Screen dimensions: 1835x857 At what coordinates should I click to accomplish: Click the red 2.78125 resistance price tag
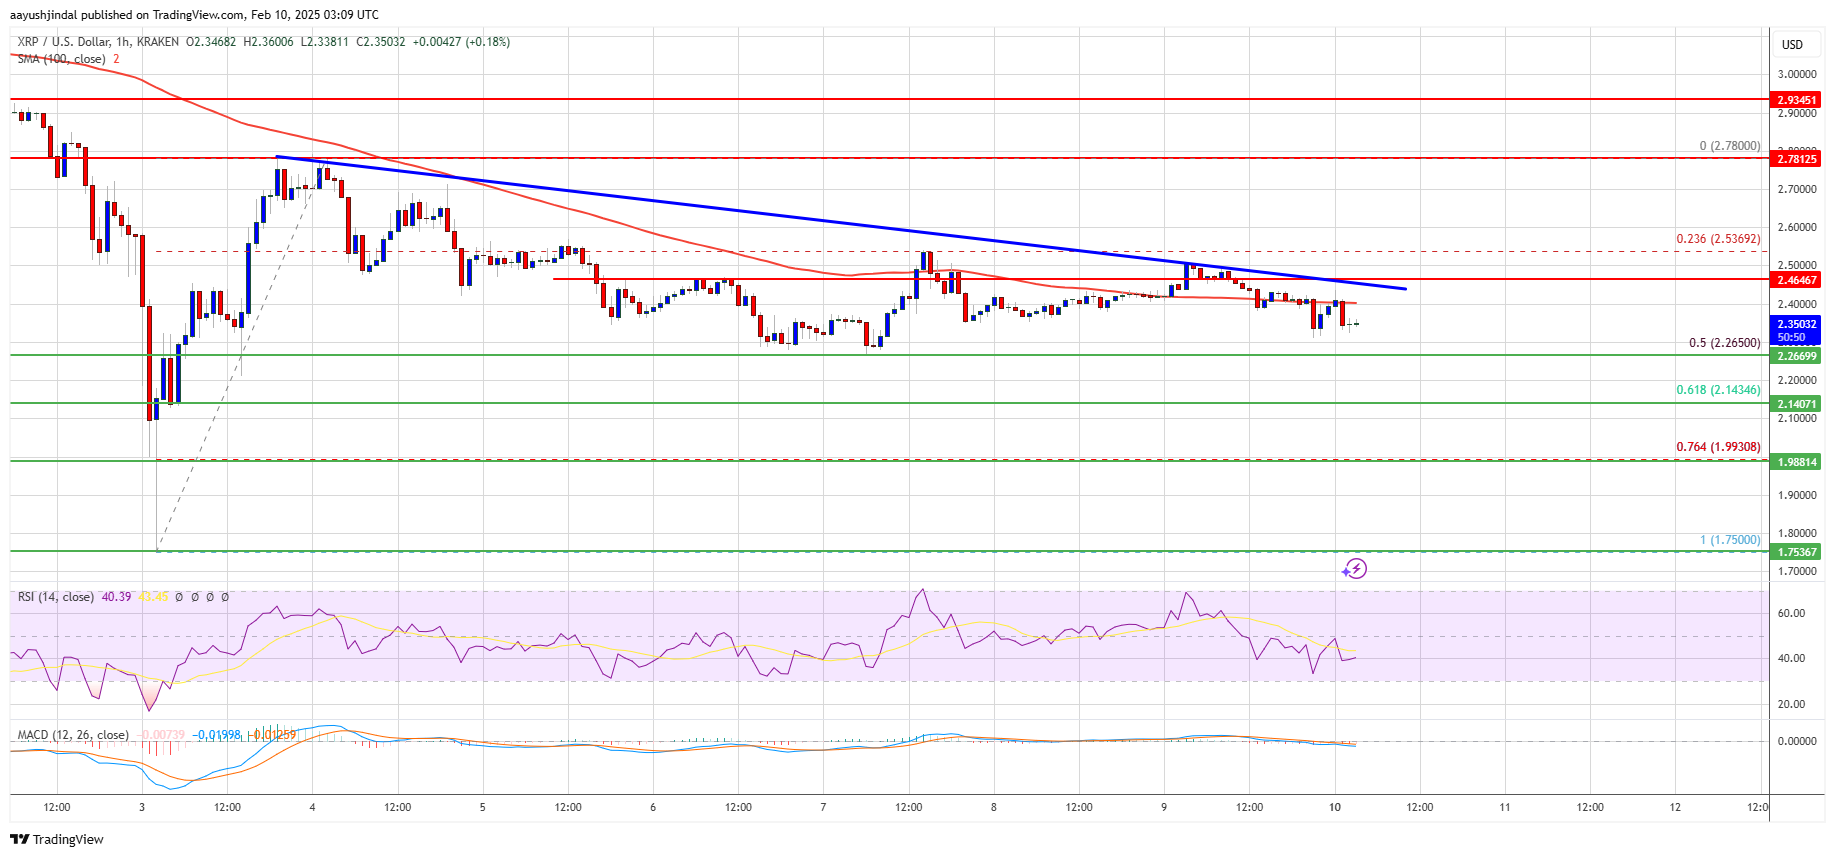(x=1796, y=159)
